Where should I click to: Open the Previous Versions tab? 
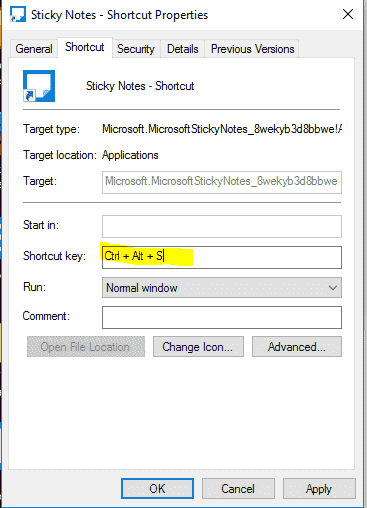point(252,49)
